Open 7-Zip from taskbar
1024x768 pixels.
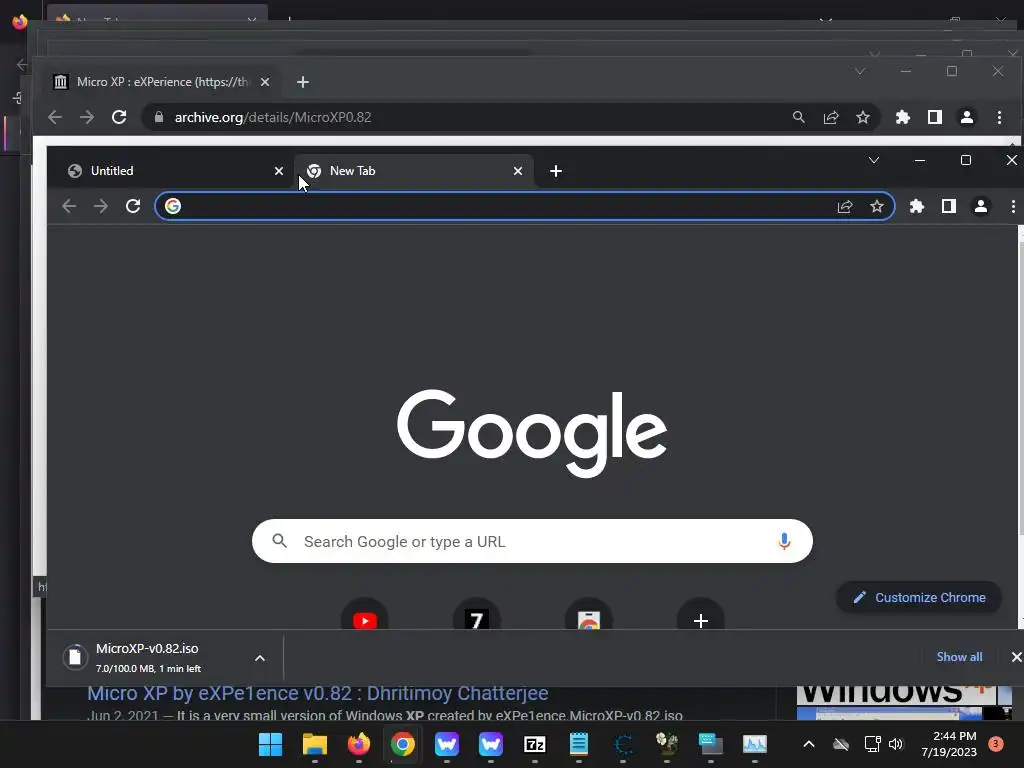click(535, 744)
